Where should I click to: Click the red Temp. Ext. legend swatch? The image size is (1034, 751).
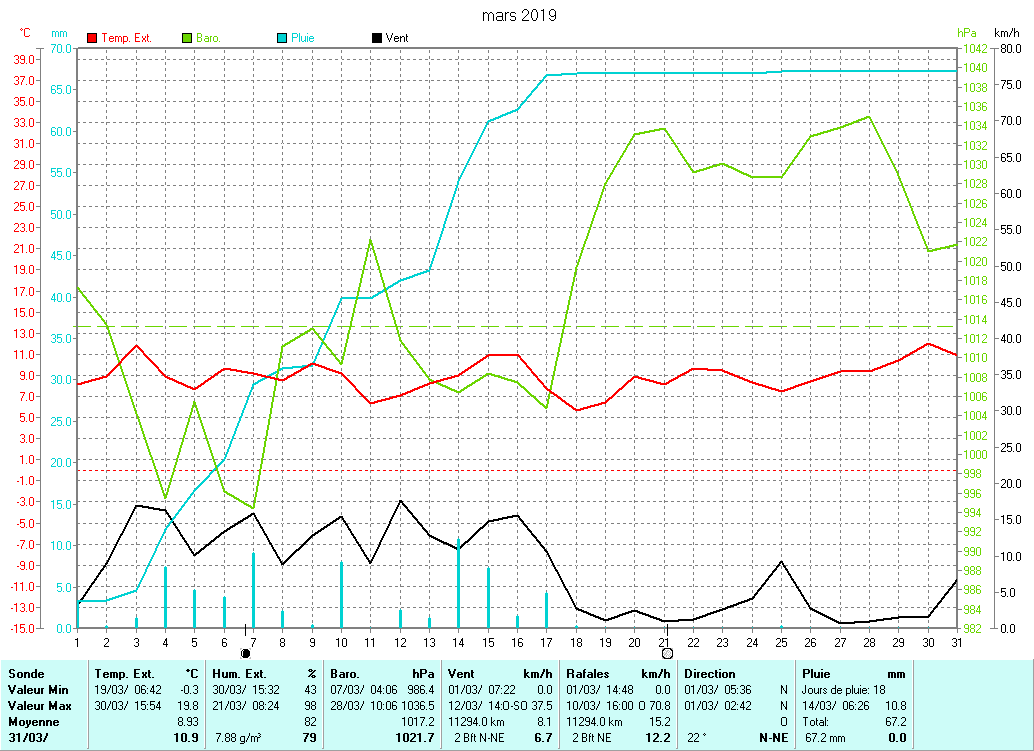(93, 38)
